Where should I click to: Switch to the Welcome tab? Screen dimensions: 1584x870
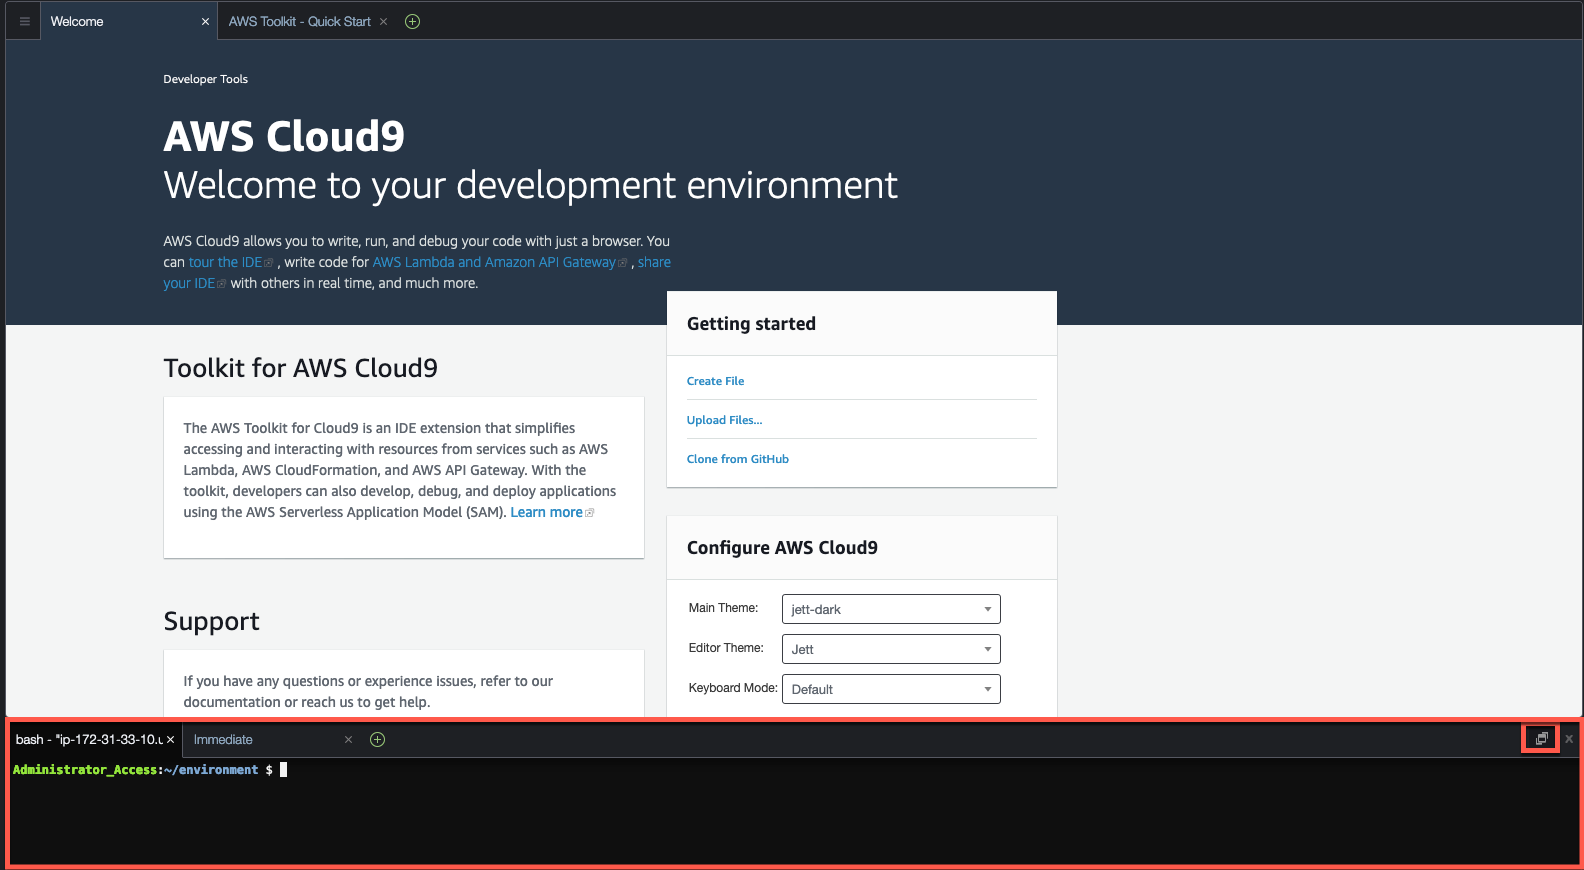[x=129, y=21]
